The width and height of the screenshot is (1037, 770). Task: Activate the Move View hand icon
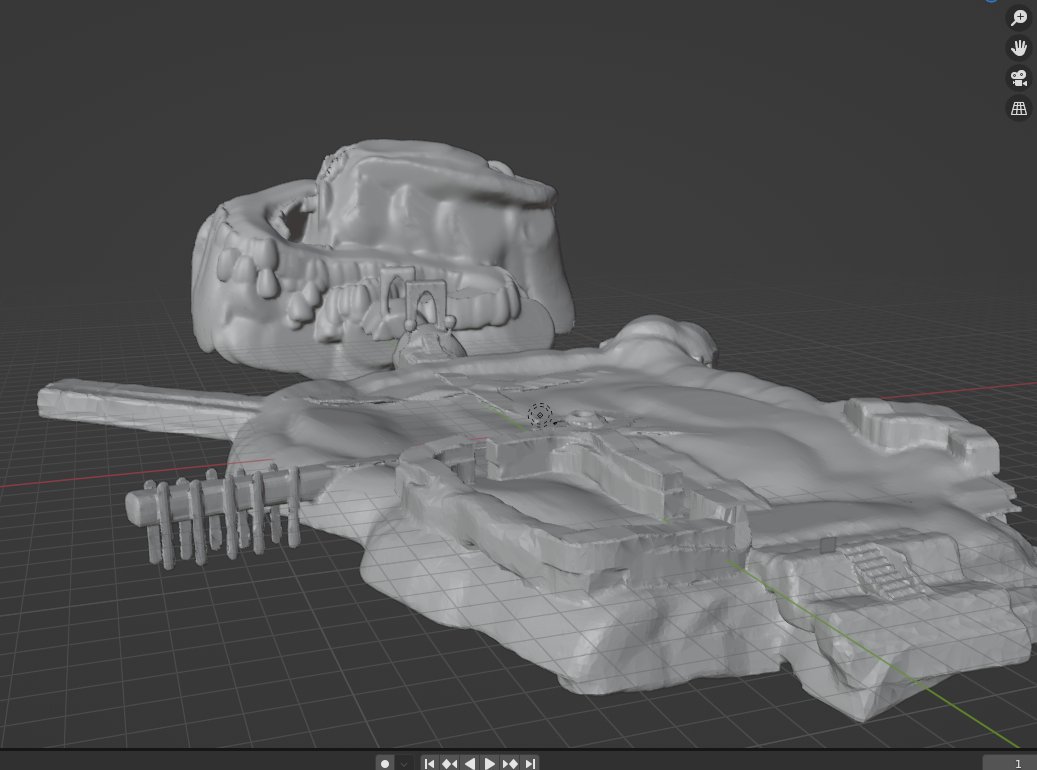pyautogui.click(x=1018, y=47)
